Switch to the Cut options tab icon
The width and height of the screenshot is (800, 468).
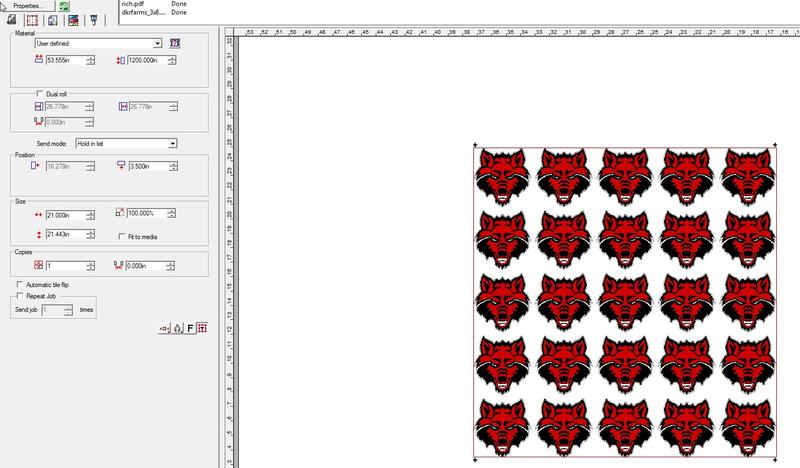[x=93, y=20]
